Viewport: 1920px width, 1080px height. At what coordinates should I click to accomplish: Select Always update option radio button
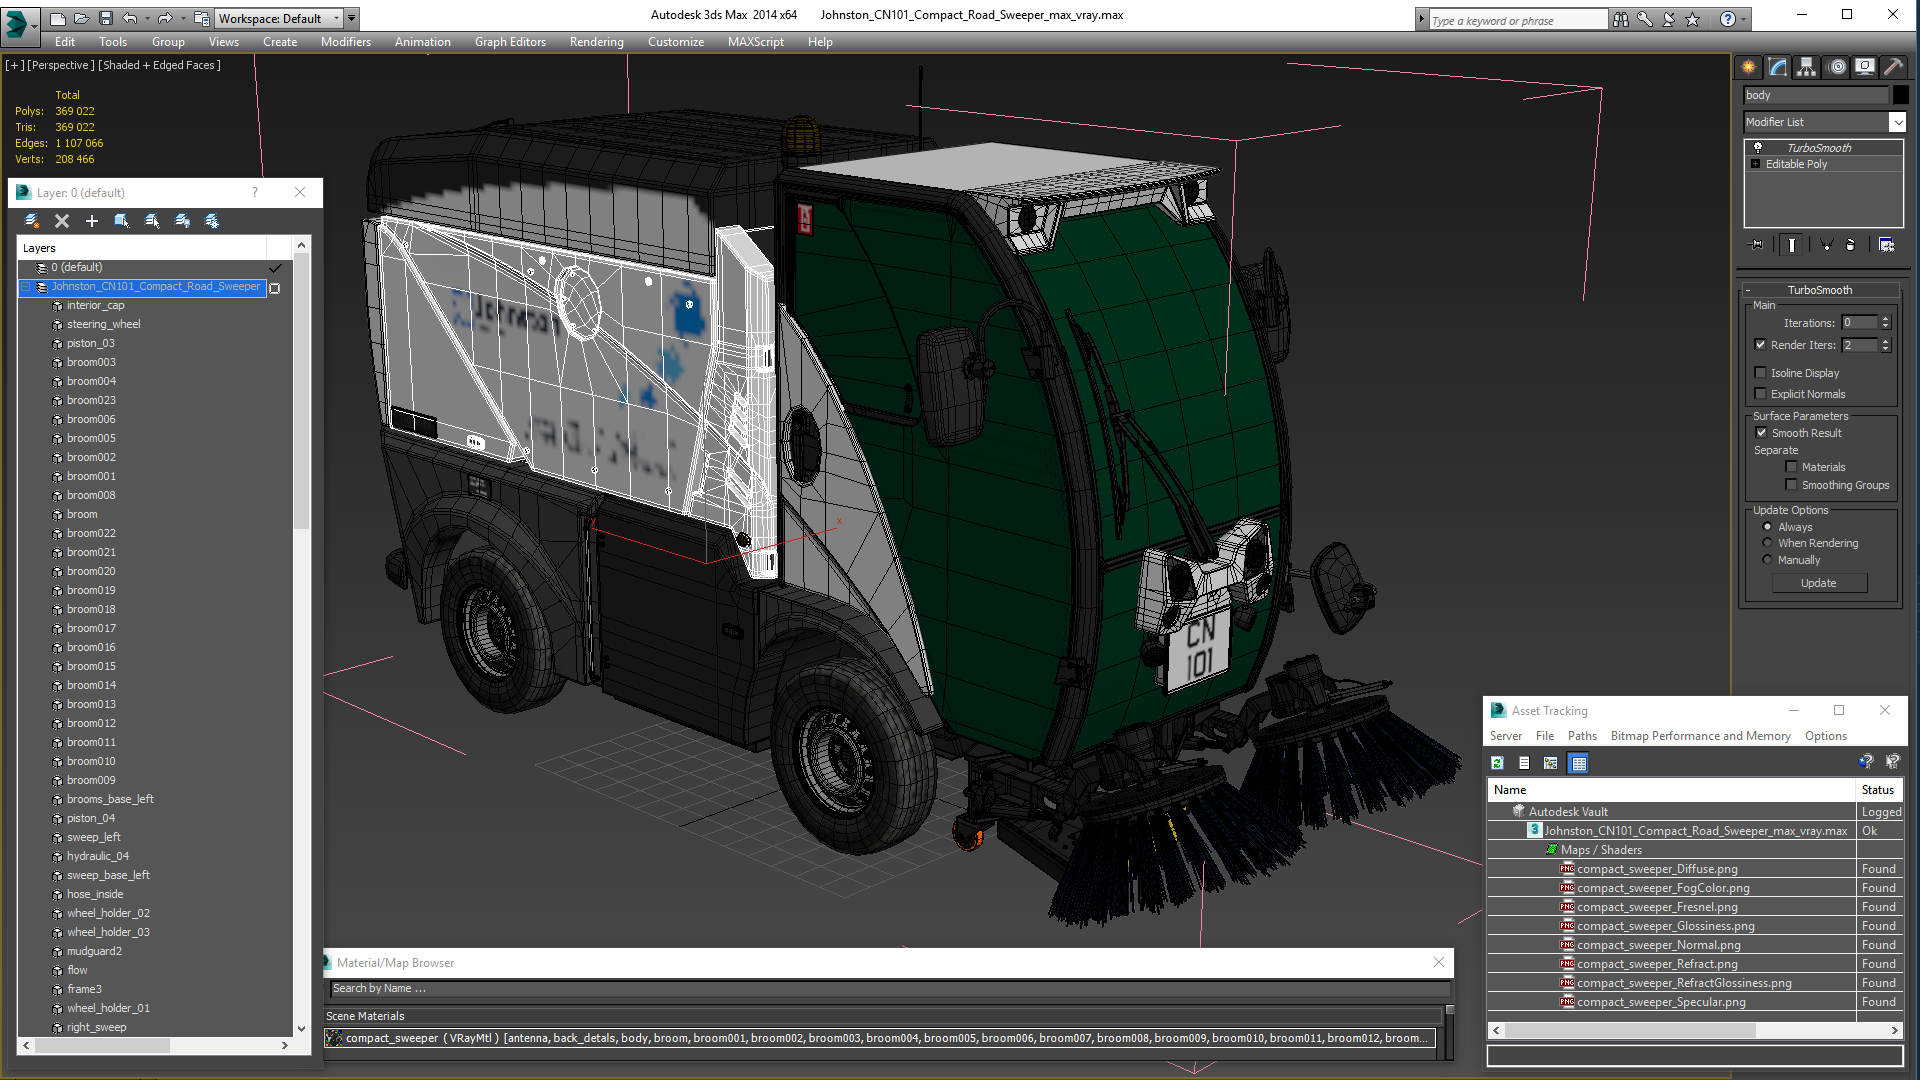click(1767, 527)
